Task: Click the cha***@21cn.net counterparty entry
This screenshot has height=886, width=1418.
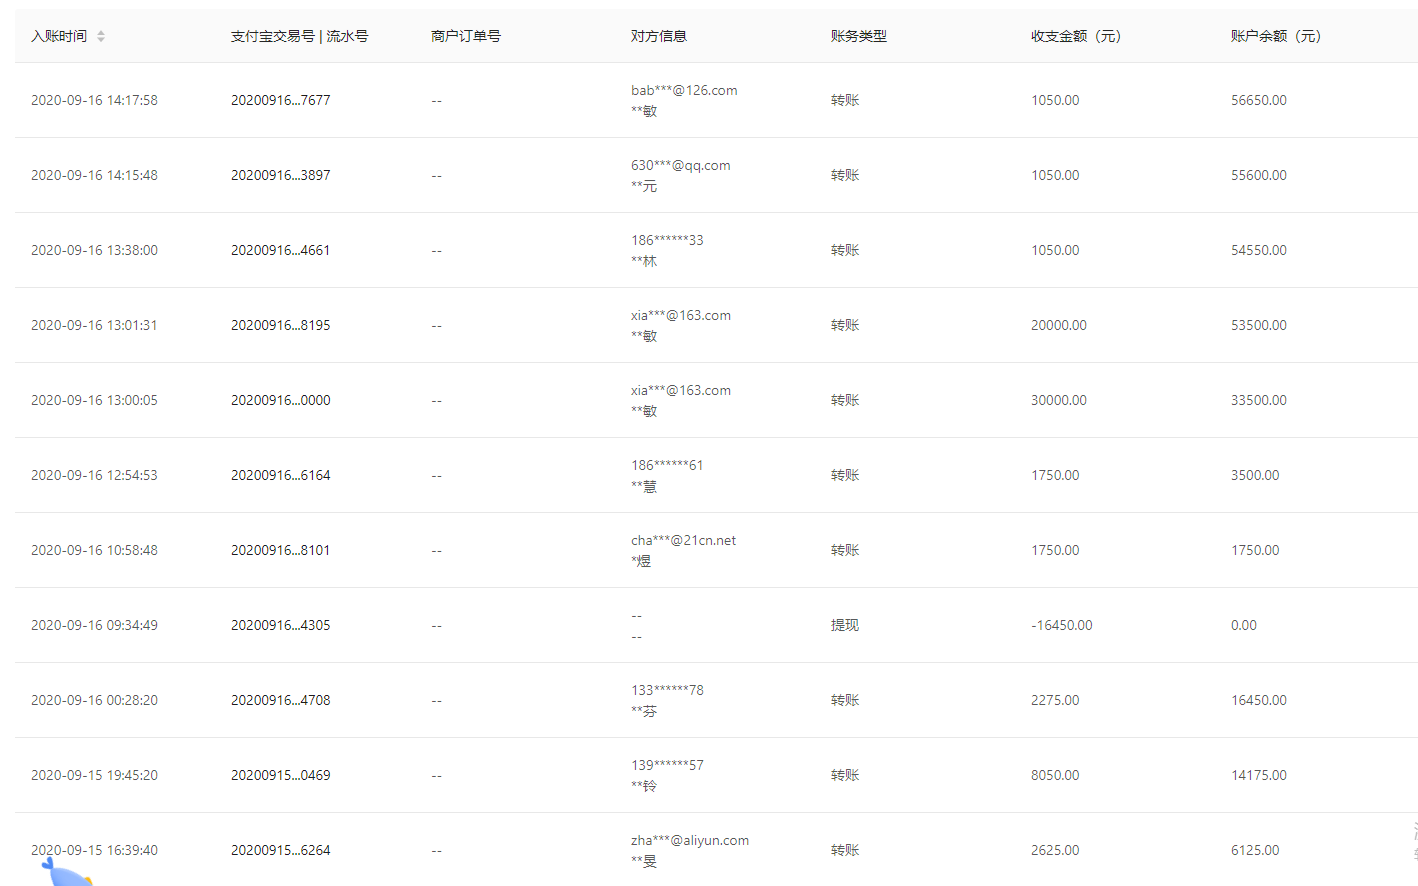Action: click(683, 540)
